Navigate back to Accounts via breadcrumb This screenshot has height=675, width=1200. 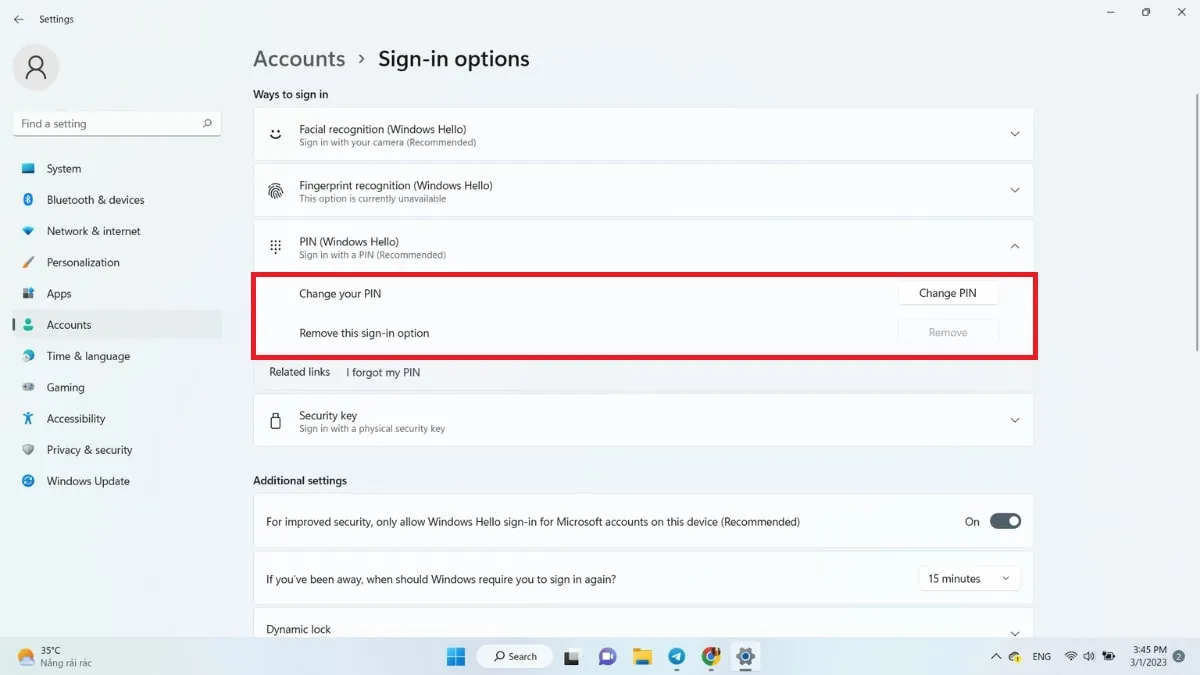pos(298,59)
